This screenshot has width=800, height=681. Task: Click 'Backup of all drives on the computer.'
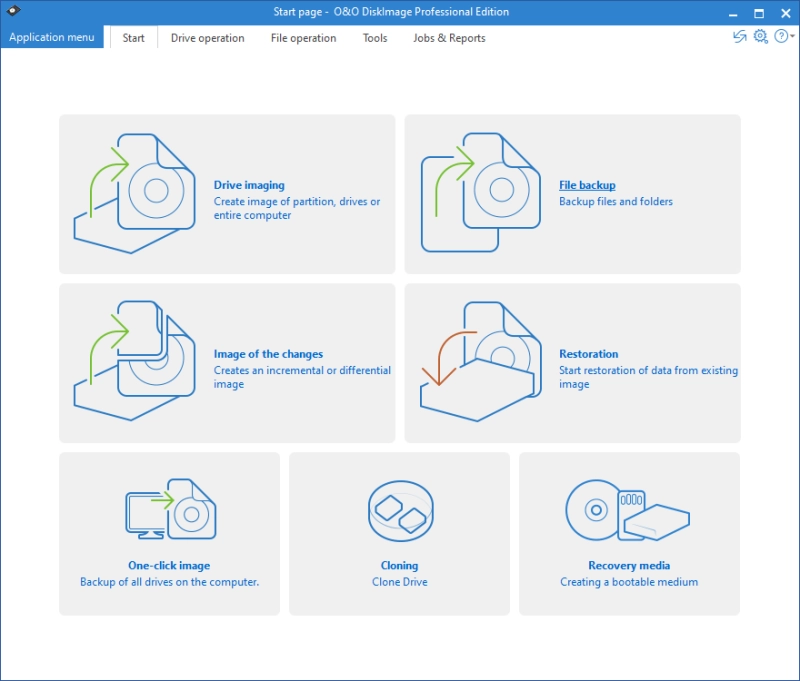pos(169,582)
